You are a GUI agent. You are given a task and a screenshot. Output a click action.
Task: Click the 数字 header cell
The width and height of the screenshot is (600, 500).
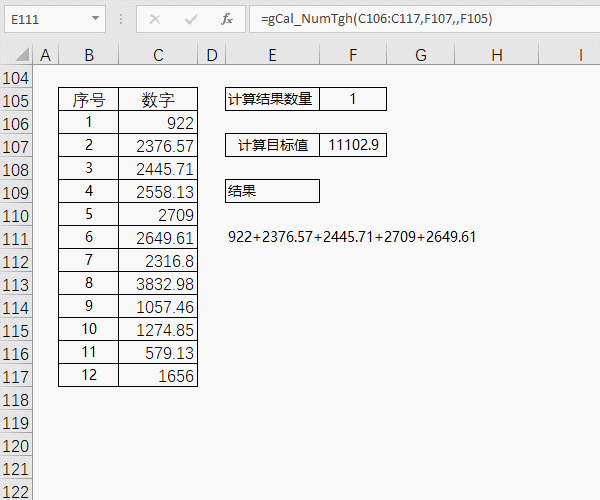tap(158, 99)
